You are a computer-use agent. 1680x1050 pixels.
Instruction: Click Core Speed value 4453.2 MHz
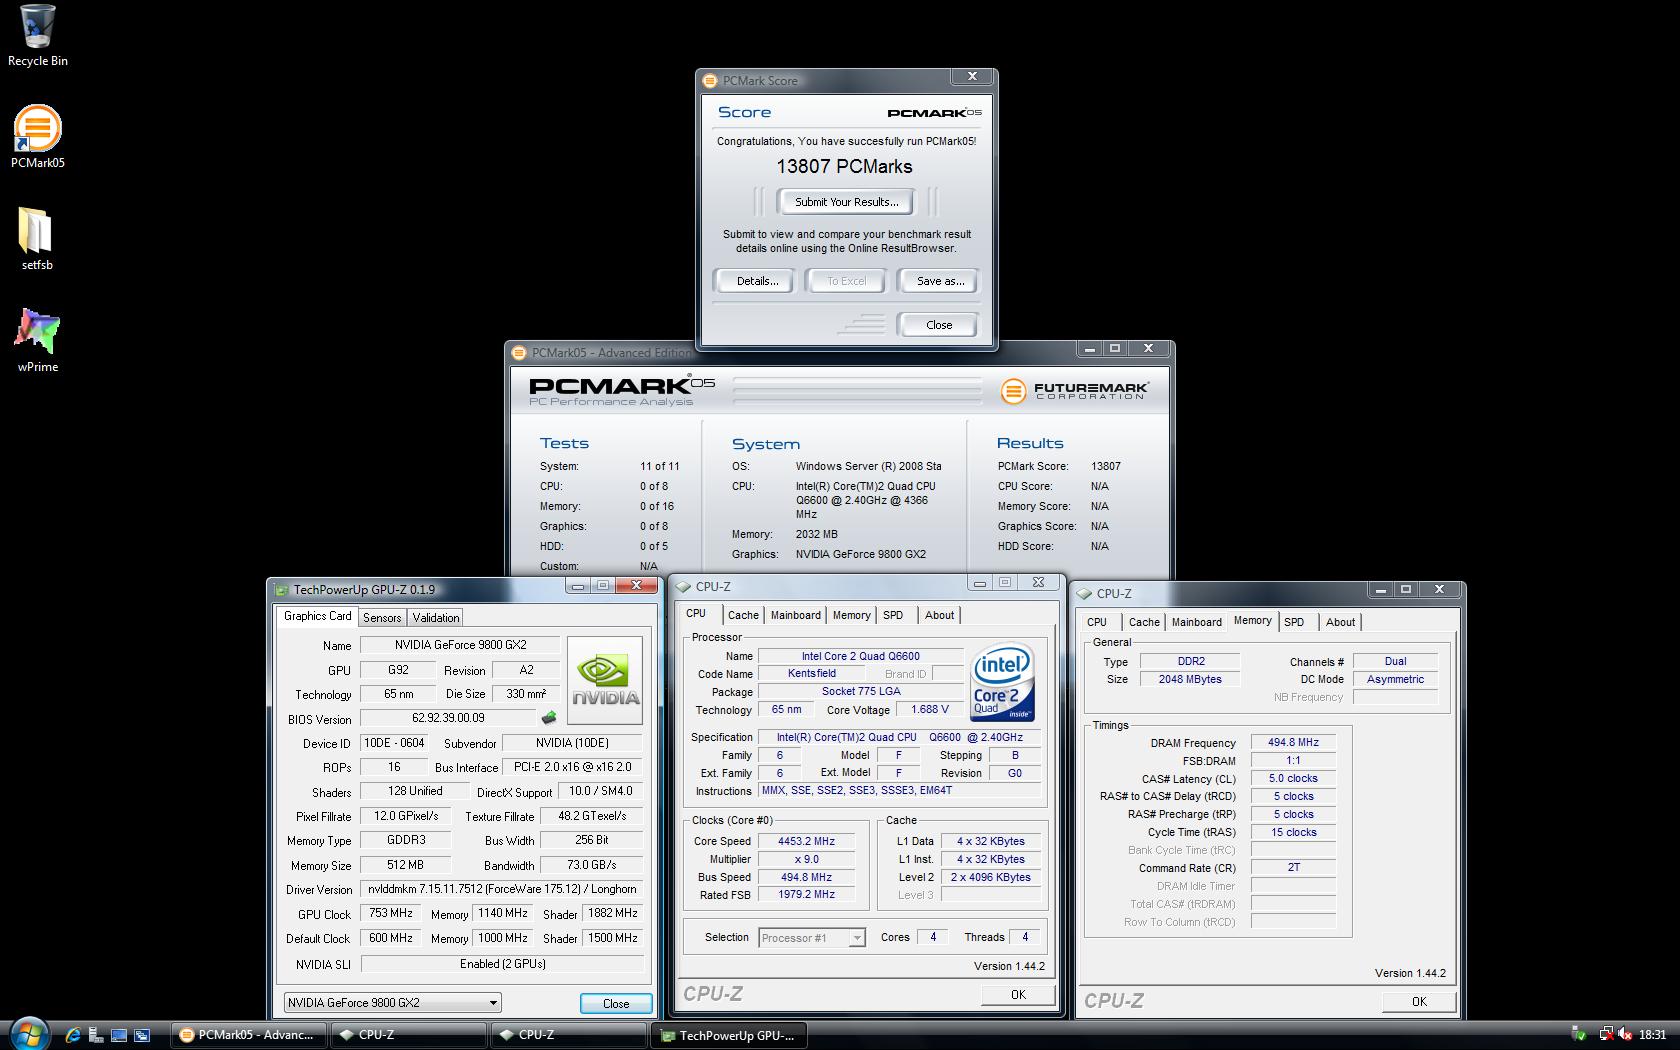coord(806,841)
